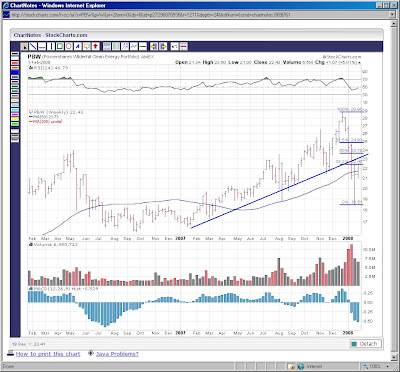Select the diagonal trendline drawing tool
This screenshot has height=372, width=400.
pyautogui.click(x=33, y=46)
